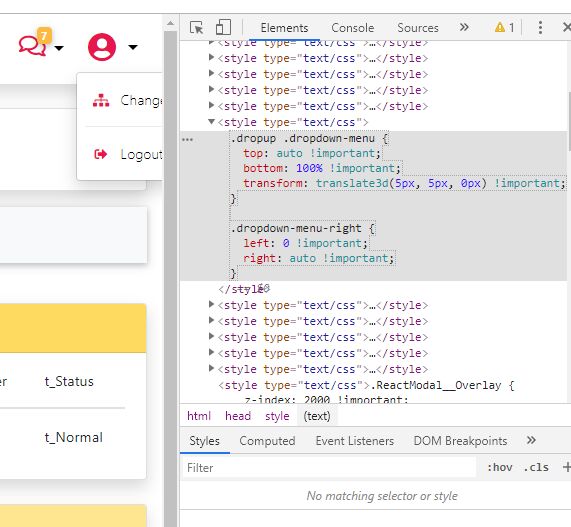Open the messages chat icon with badge

35,43
